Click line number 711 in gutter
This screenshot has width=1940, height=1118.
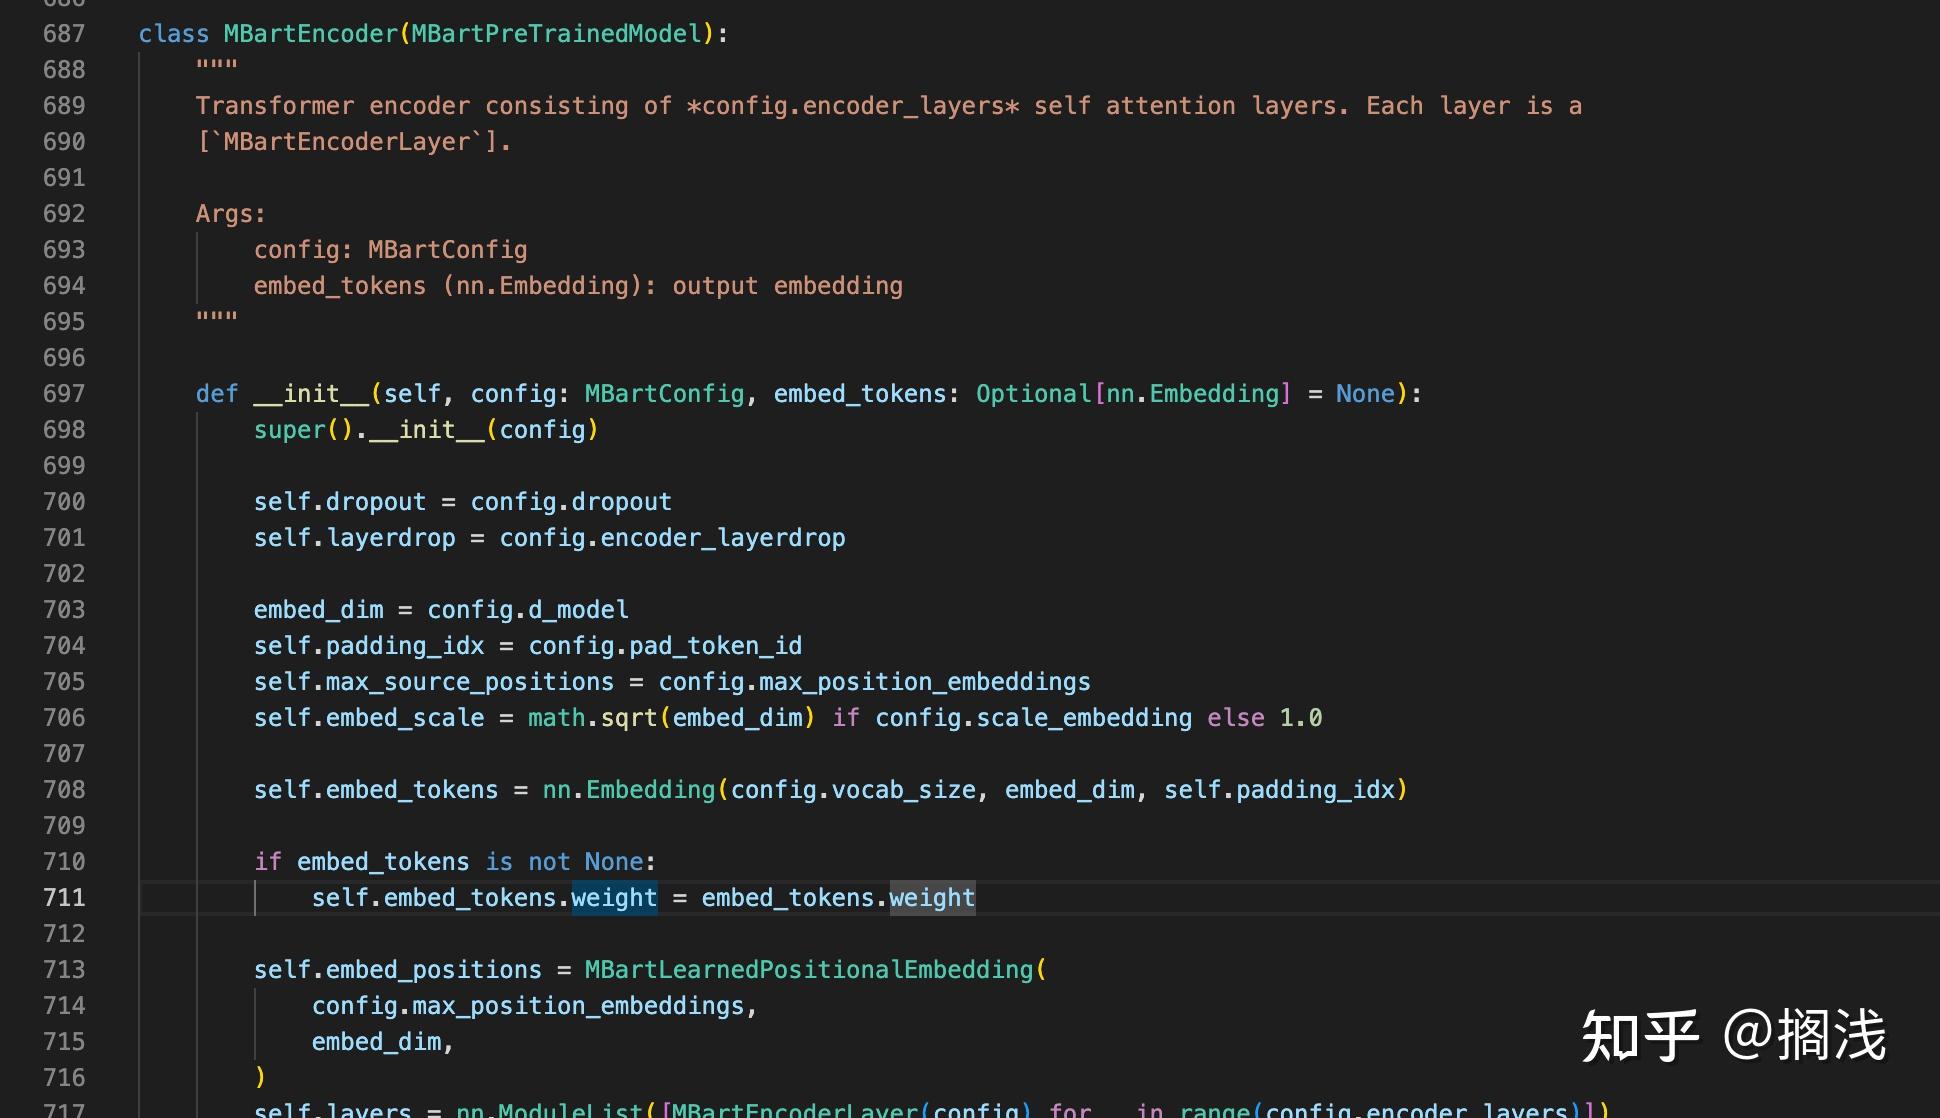pos(64,897)
